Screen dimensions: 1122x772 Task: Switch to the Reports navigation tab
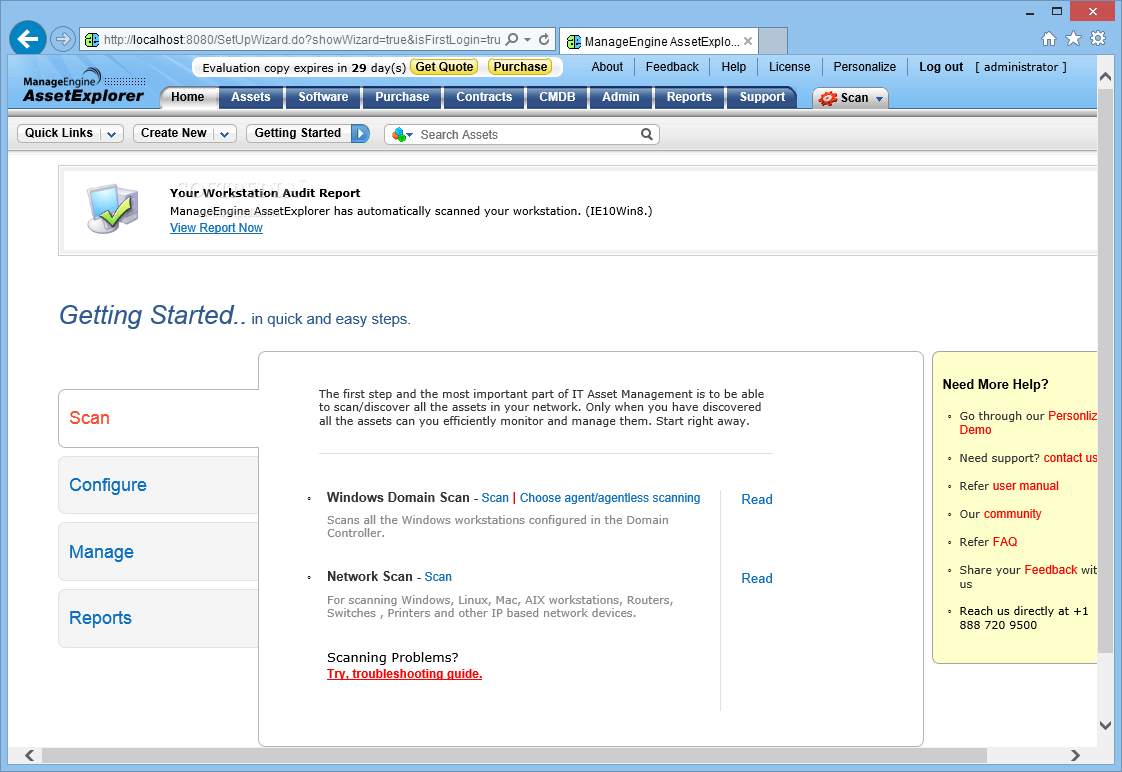(x=689, y=97)
